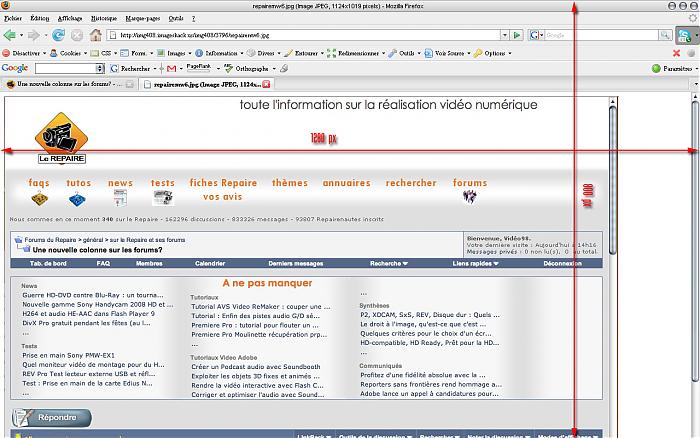Click the blue icon under tutos

(77, 199)
